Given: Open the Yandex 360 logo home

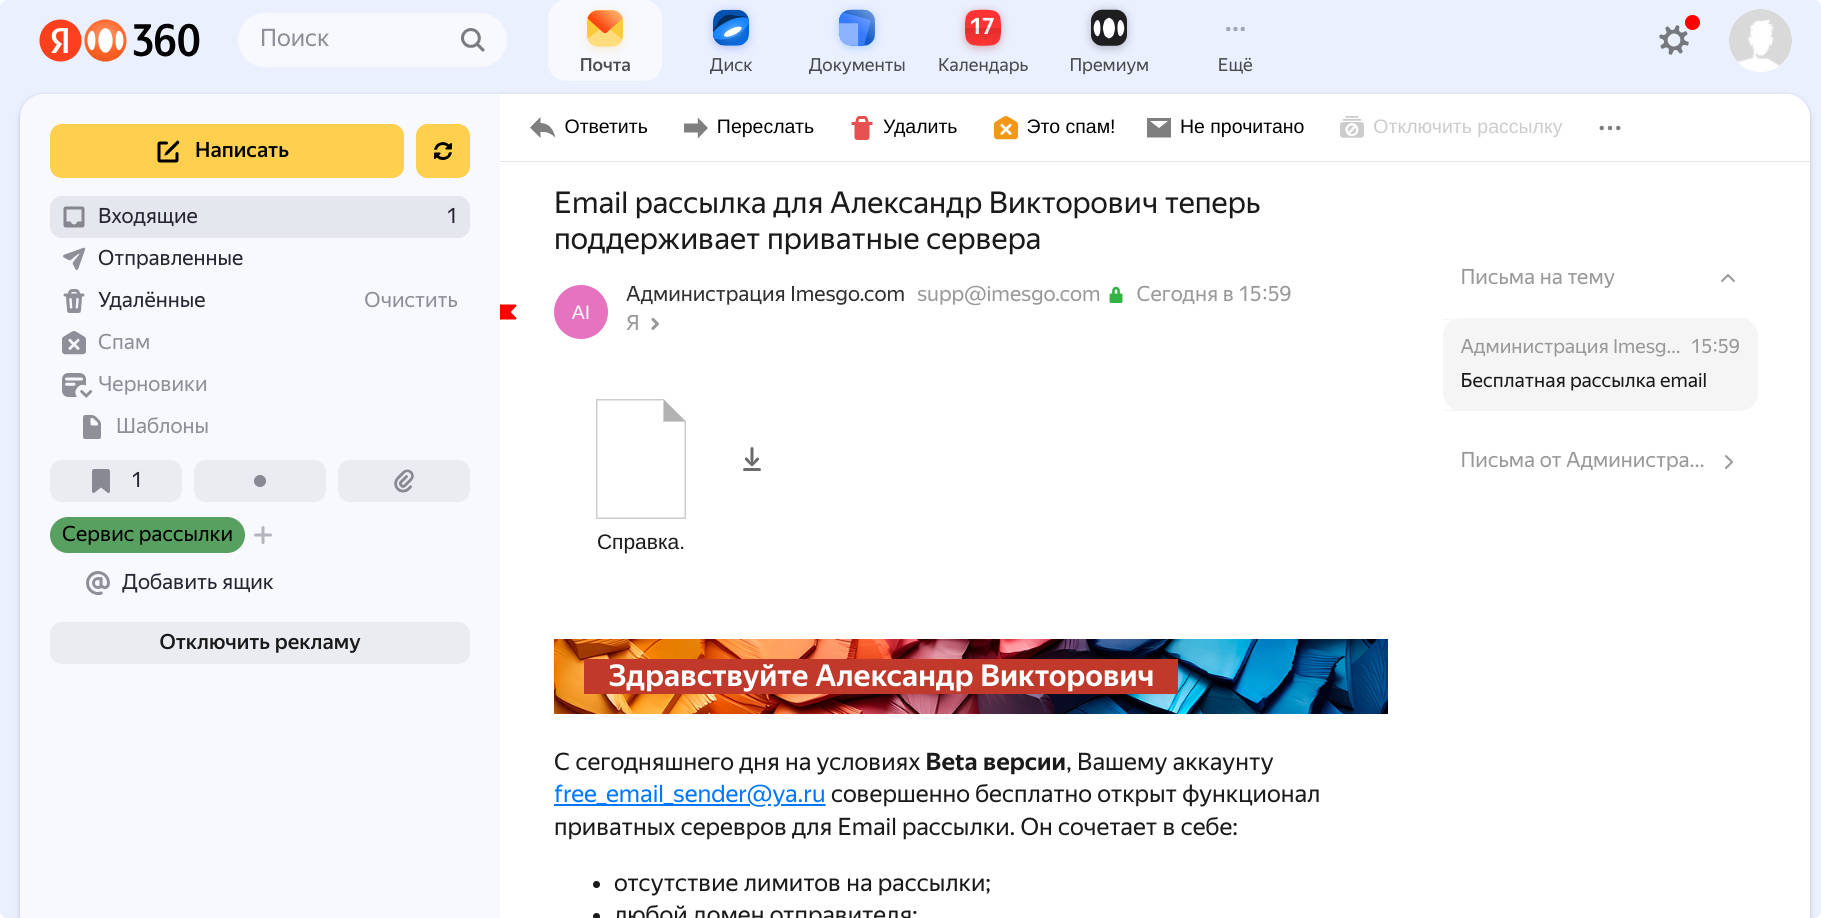Looking at the screenshot, I should [x=119, y=40].
